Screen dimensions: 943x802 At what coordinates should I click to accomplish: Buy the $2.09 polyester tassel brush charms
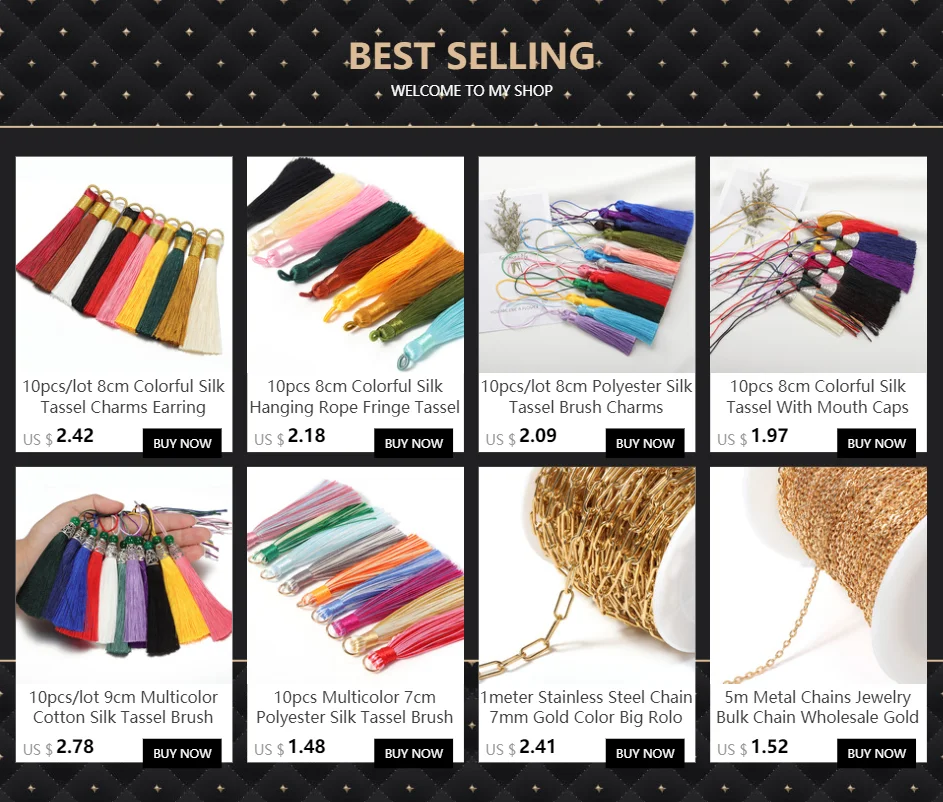645,443
